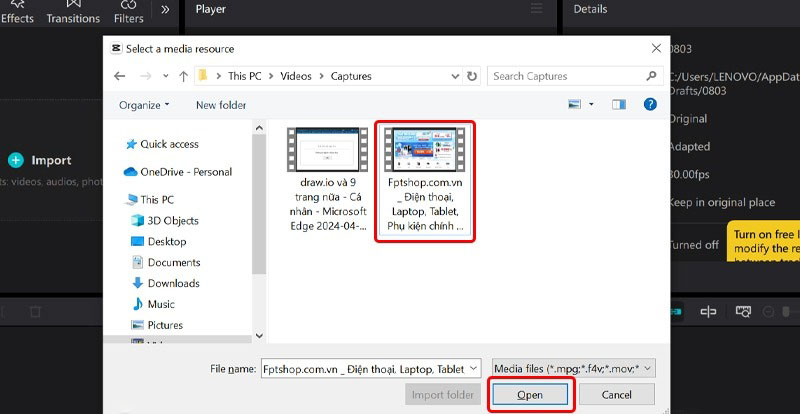Screen dimensions: 800x414
Task: Refresh the Captures folder
Action: click(x=472, y=76)
